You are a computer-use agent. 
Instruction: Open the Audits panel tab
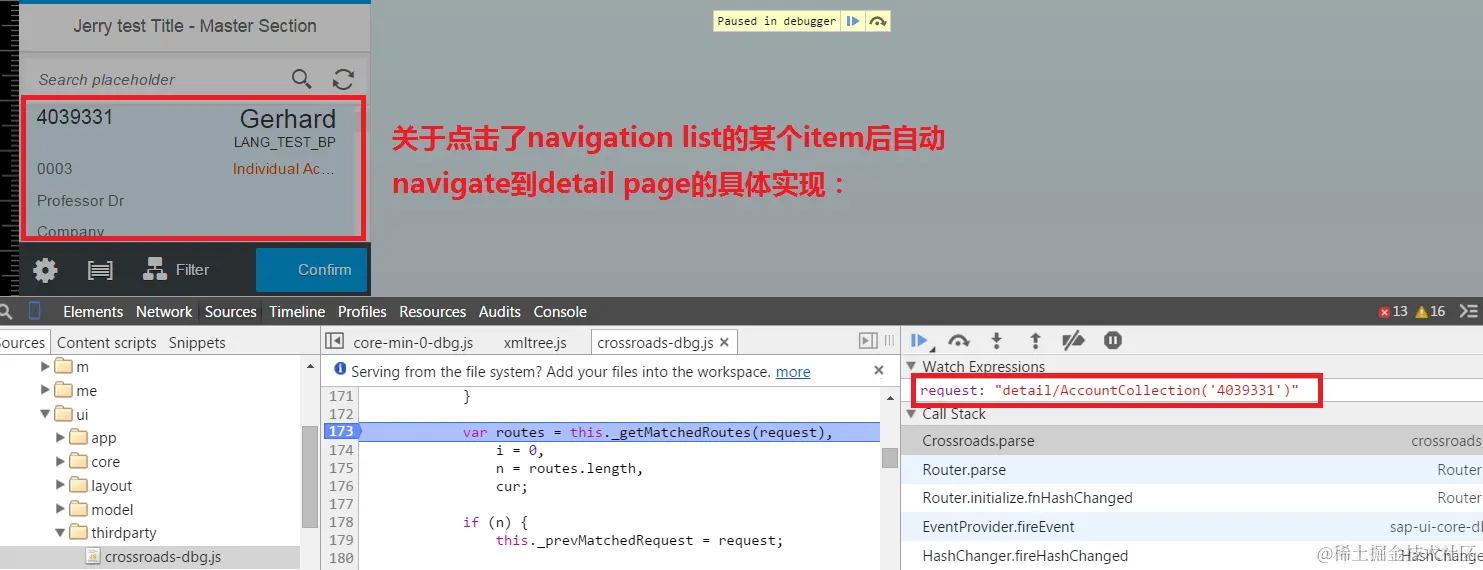coord(500,312)
